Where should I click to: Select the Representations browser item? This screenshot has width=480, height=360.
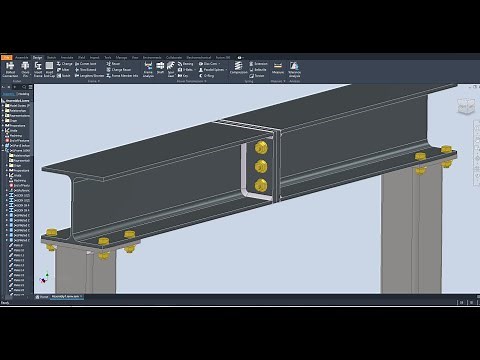click(17, 116)
